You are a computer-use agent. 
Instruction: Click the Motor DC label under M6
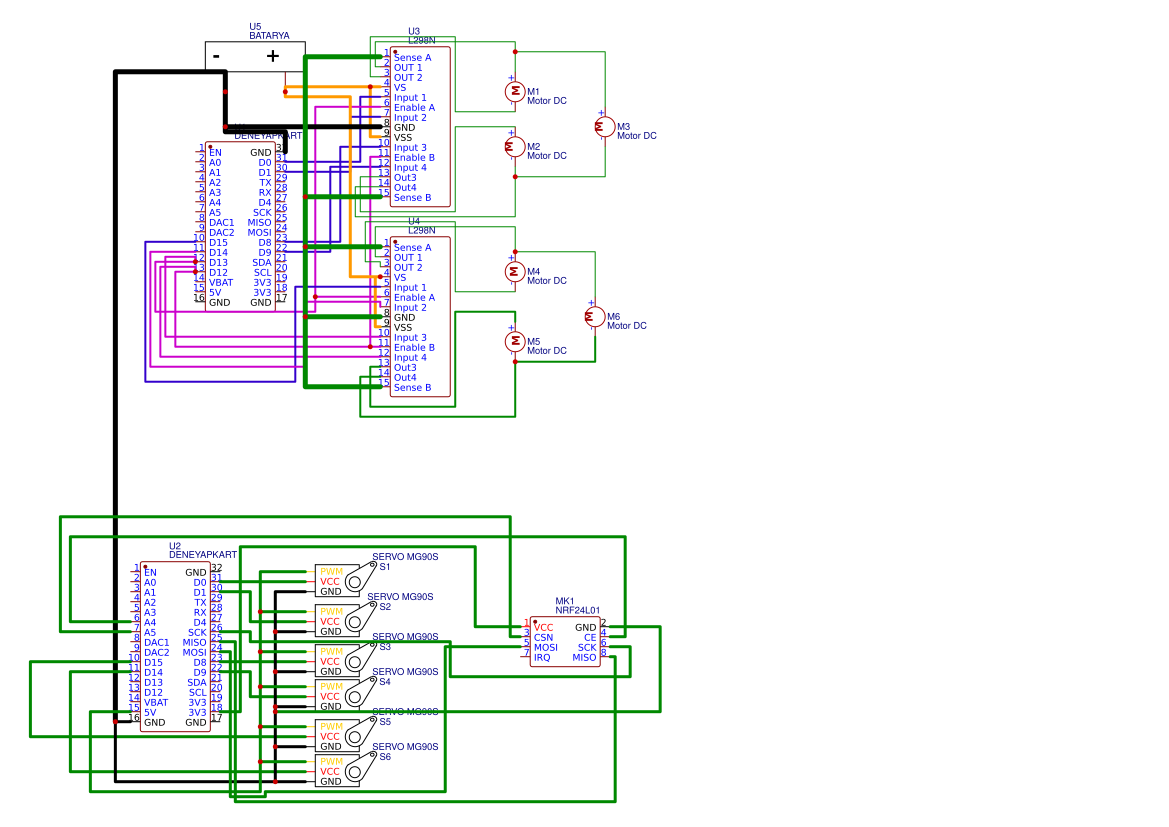pos(627,326)
